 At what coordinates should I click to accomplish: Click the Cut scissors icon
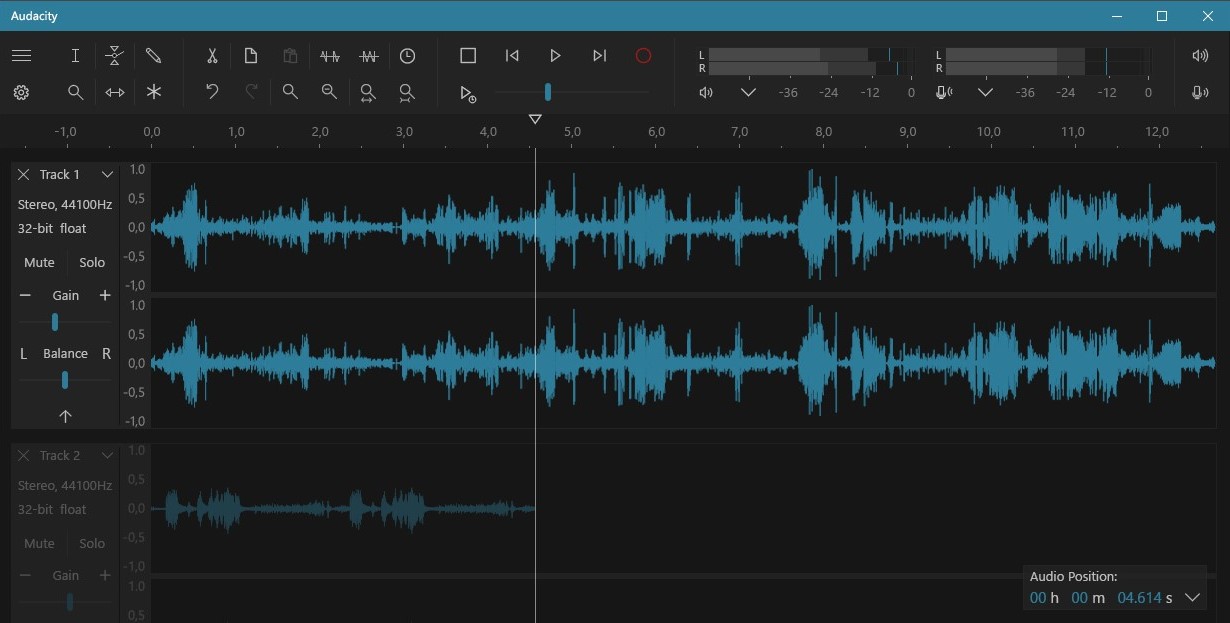coord(212,56)
